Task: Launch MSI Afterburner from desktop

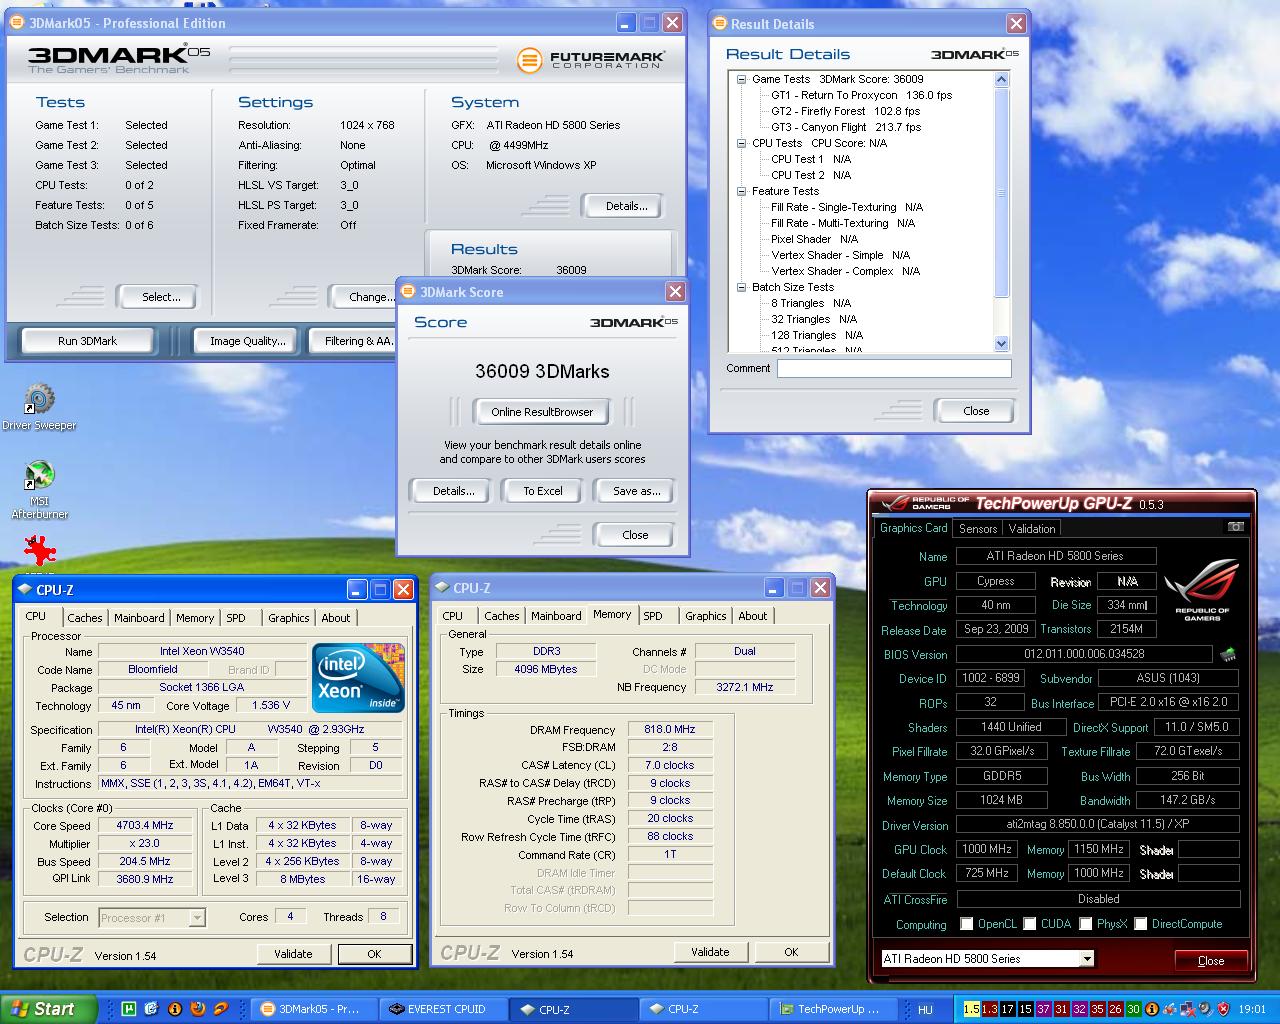Action: (x=39, y=476)
